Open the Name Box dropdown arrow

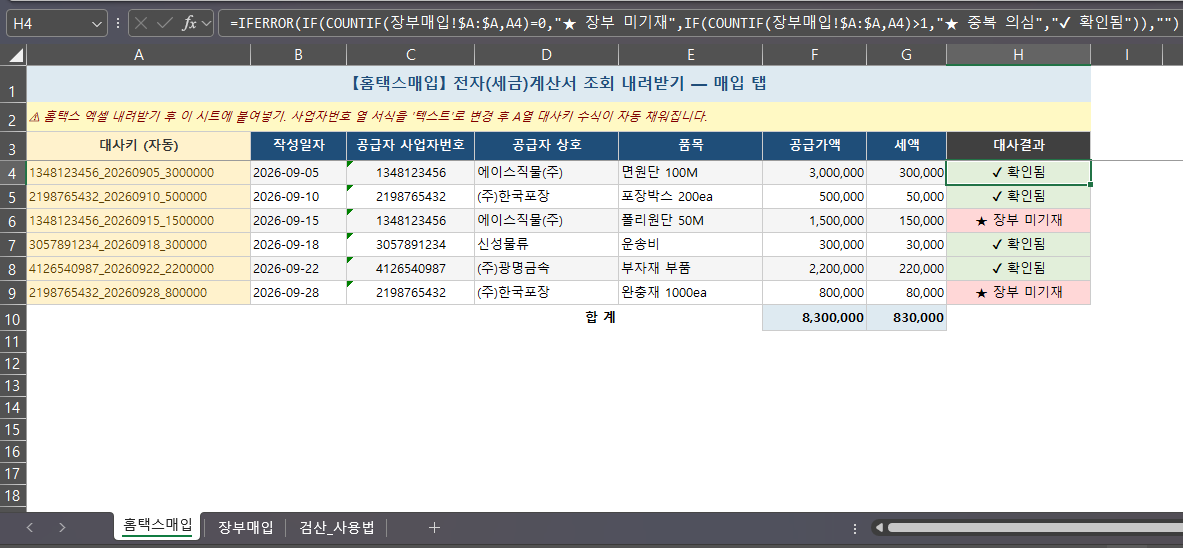click(x=97, y=23)
